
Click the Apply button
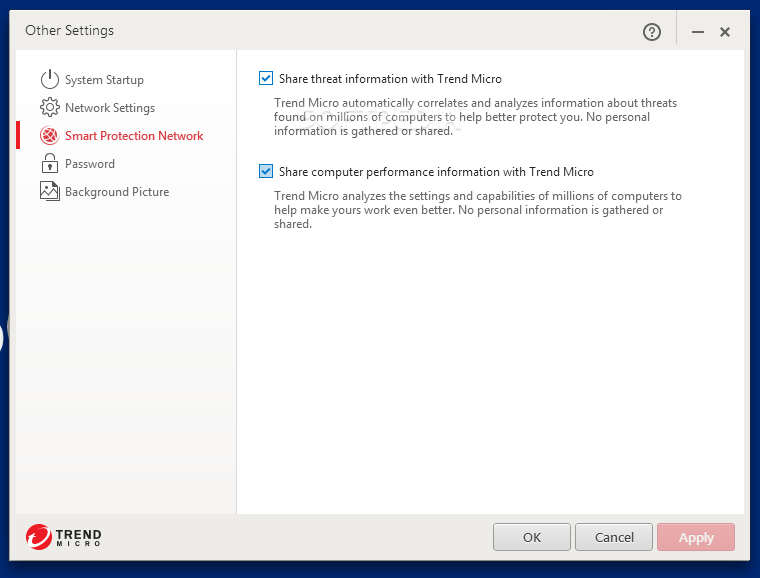(x=696, y=537)
